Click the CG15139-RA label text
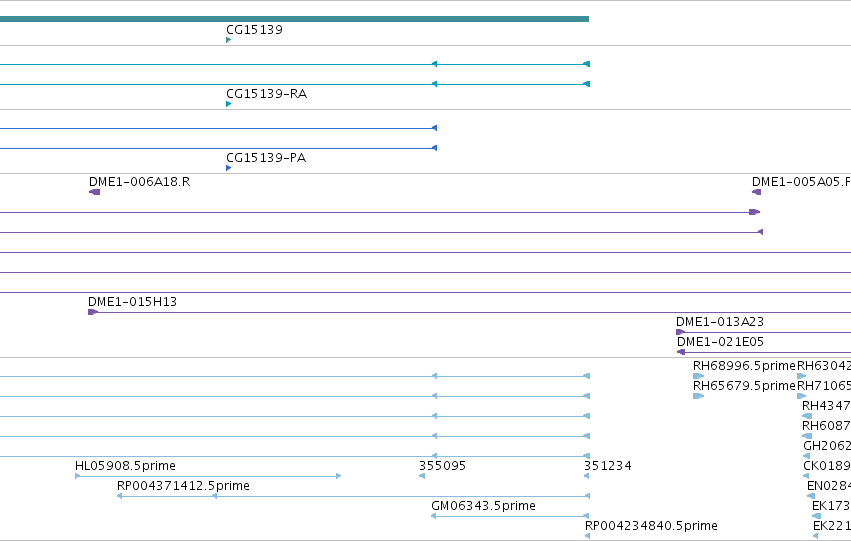The image size is (851, 541). tap(266, 94)
